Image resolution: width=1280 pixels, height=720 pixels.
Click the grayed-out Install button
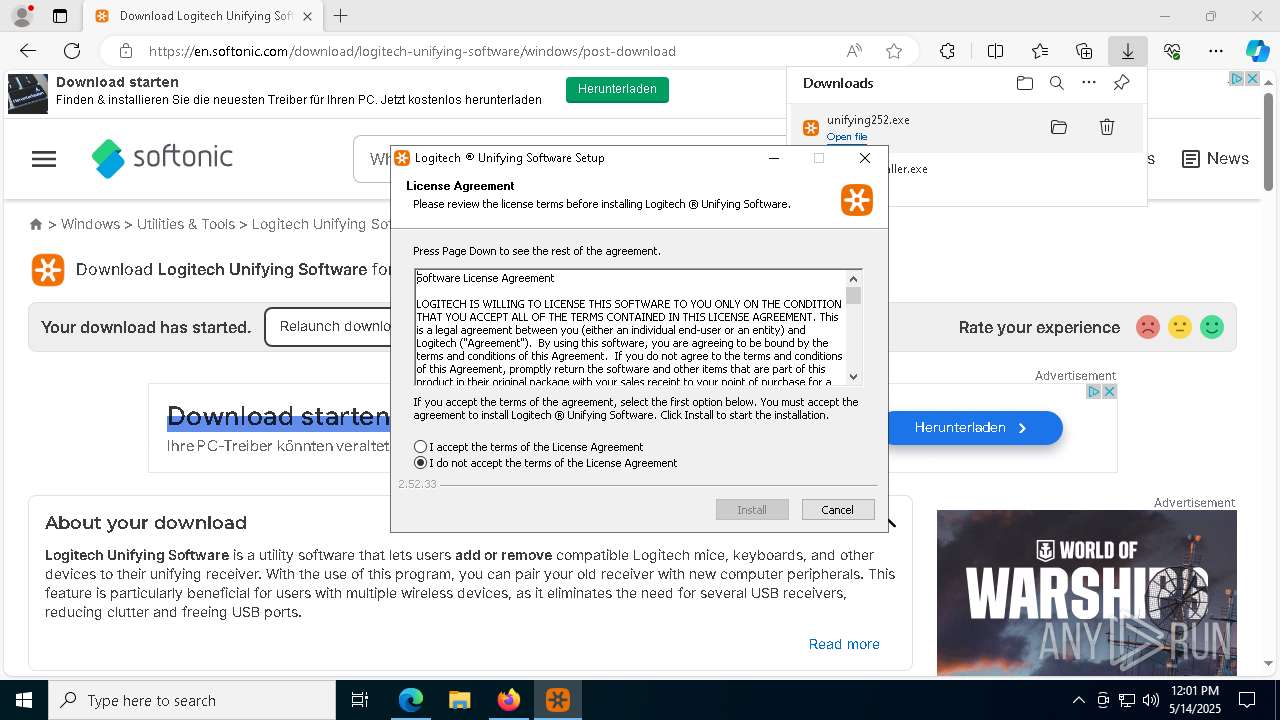click(x=752, y=510)
